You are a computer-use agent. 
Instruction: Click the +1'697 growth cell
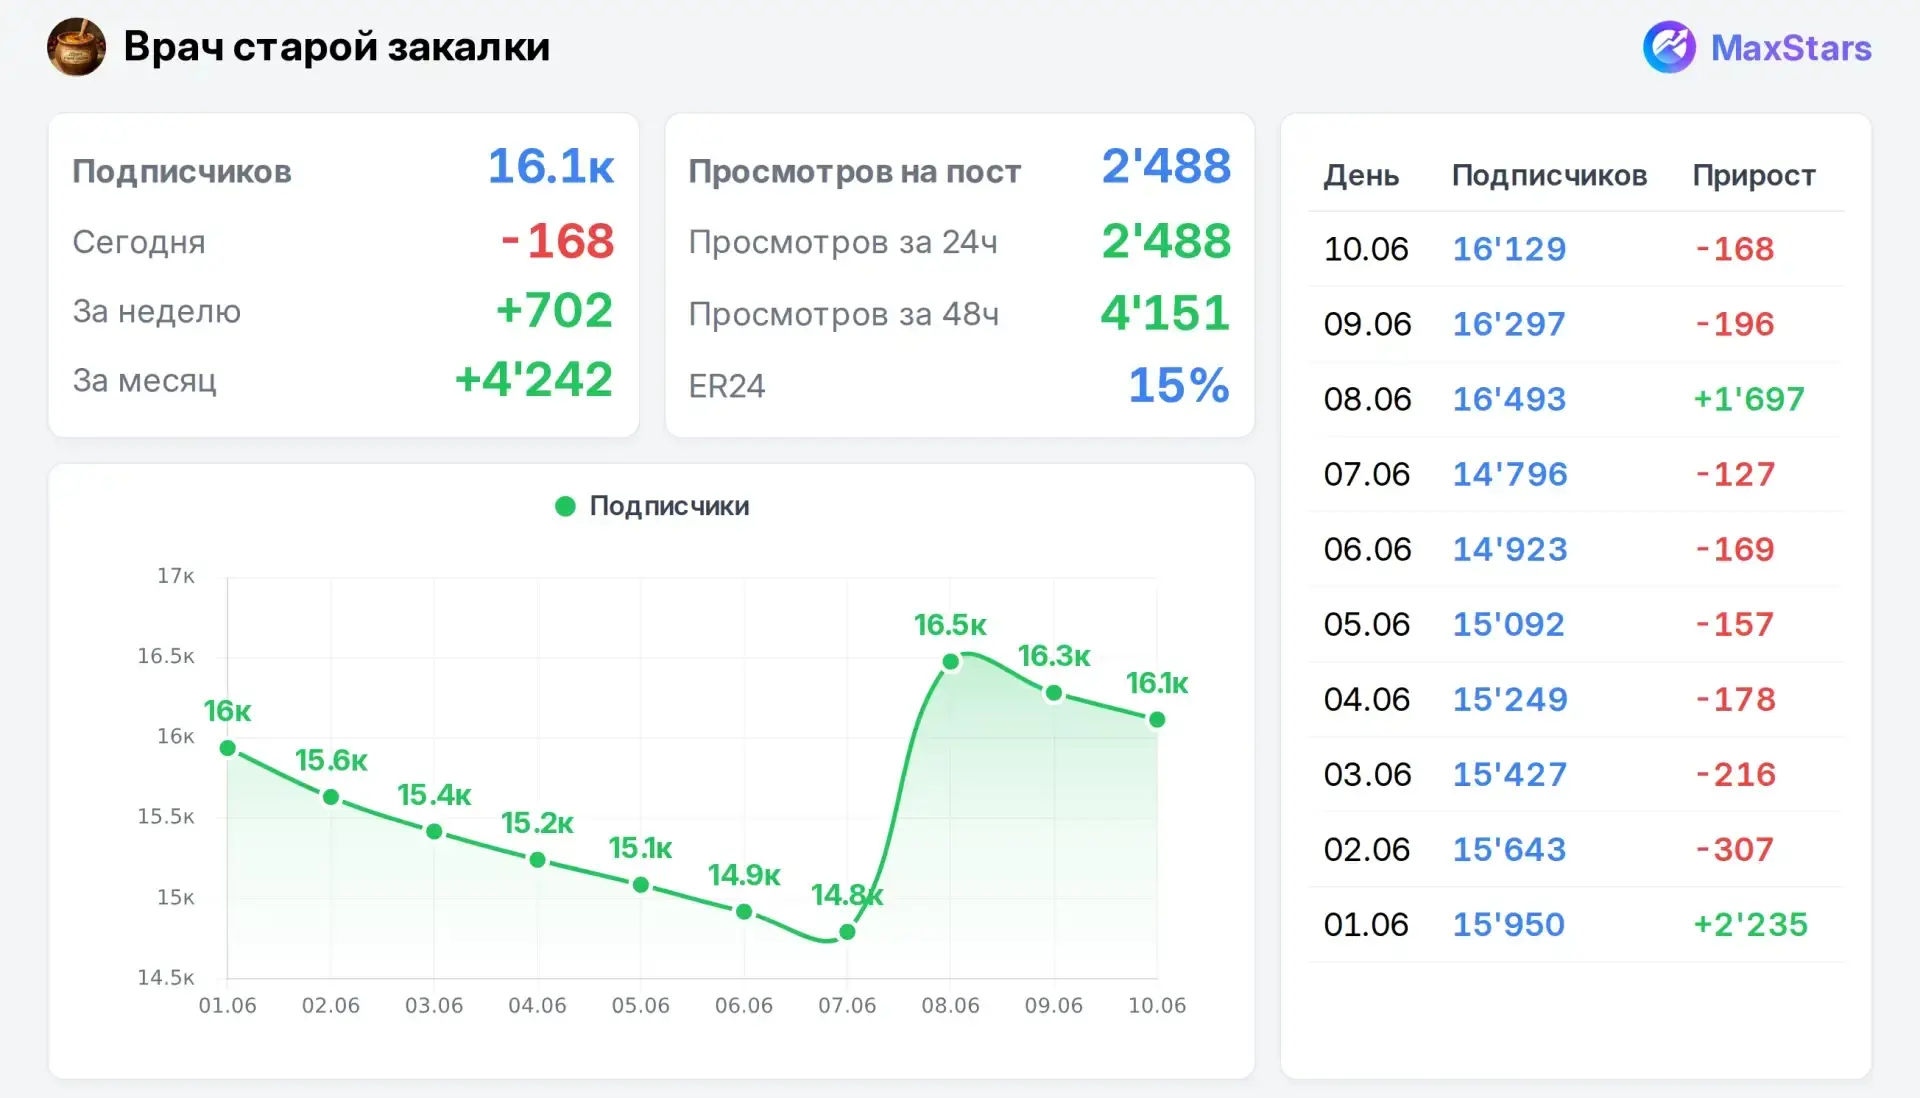(1749, 399)
